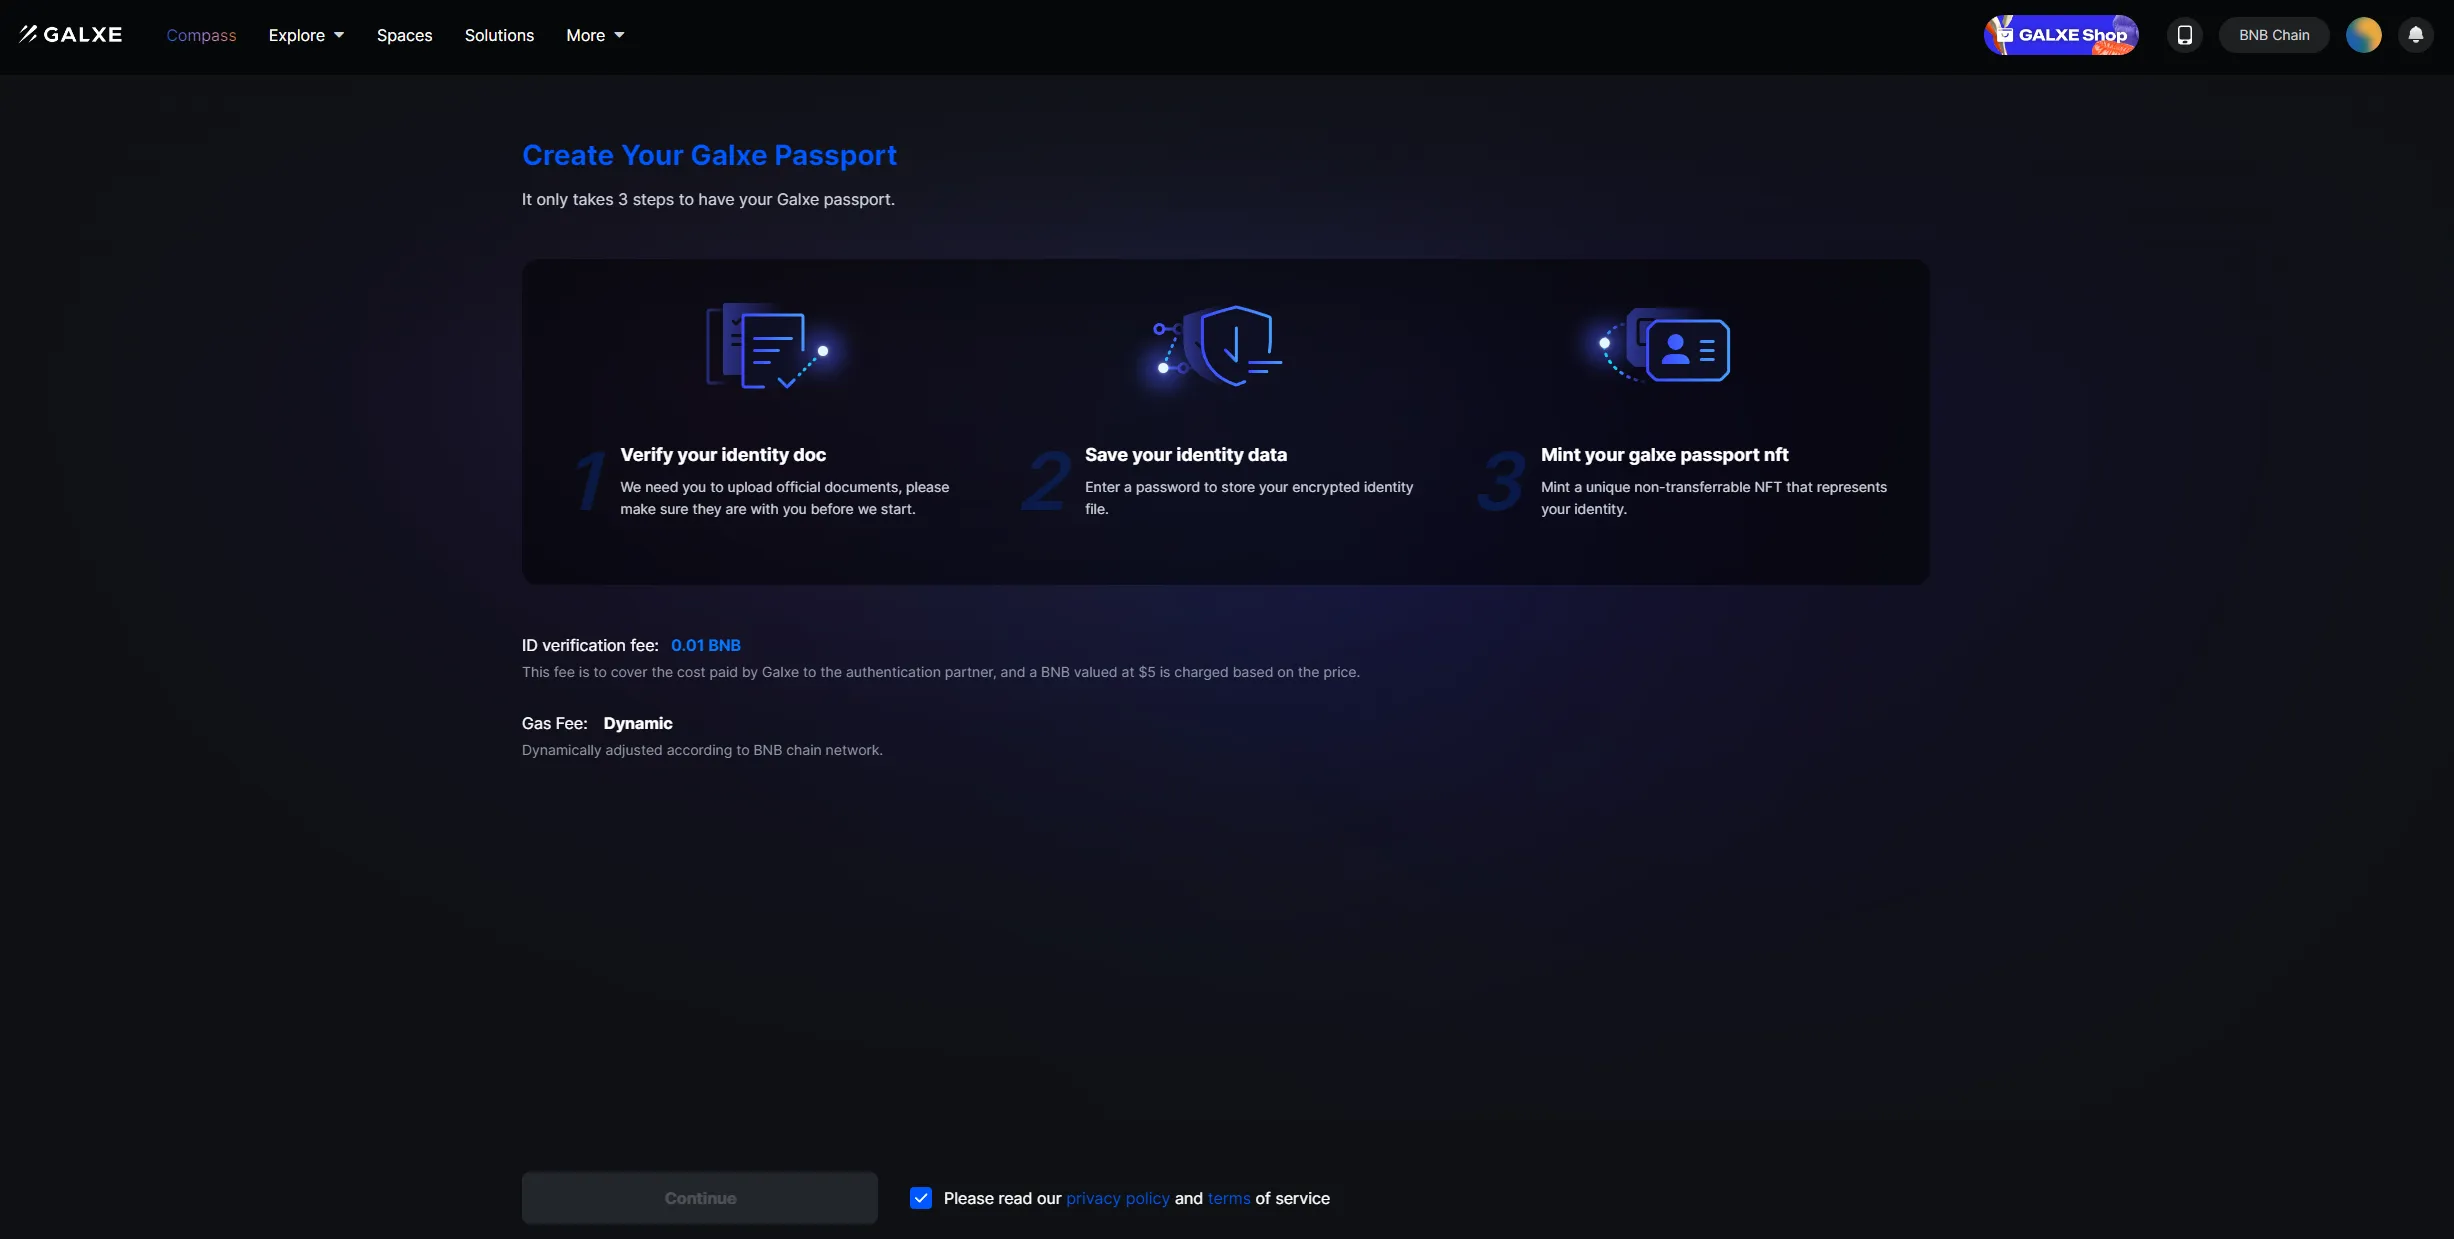Open the user profile avatar

(x=2363, y=35)
